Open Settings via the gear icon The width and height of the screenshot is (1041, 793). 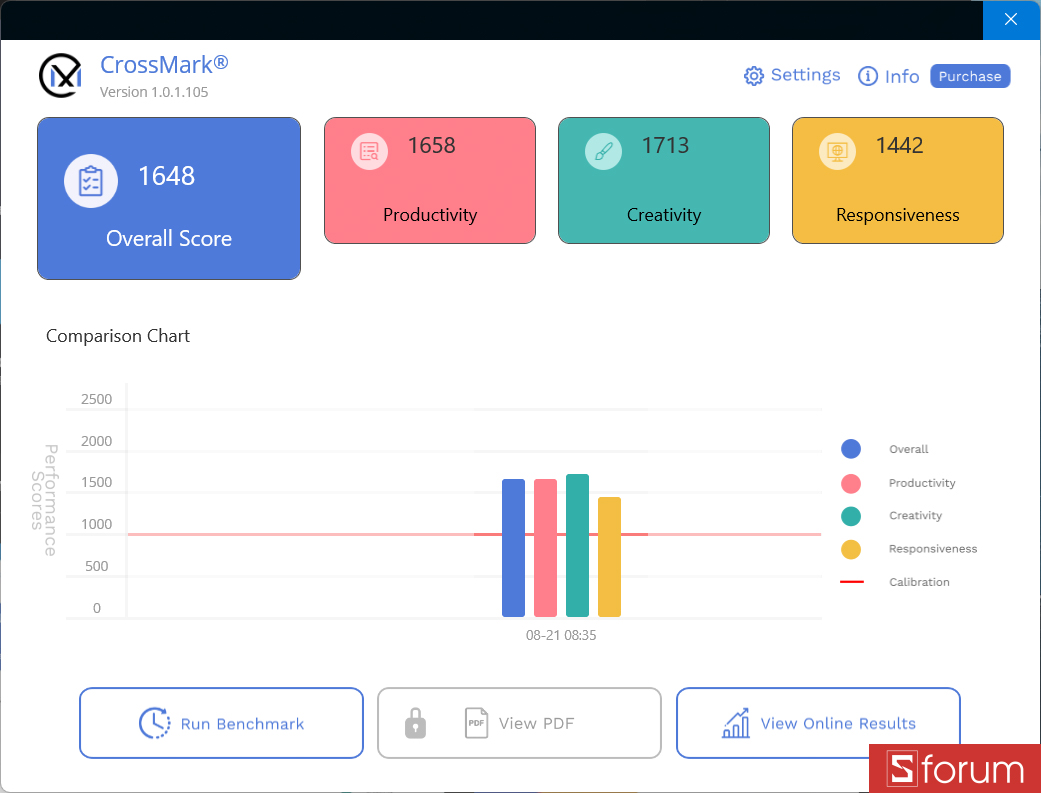coord(754,76)
